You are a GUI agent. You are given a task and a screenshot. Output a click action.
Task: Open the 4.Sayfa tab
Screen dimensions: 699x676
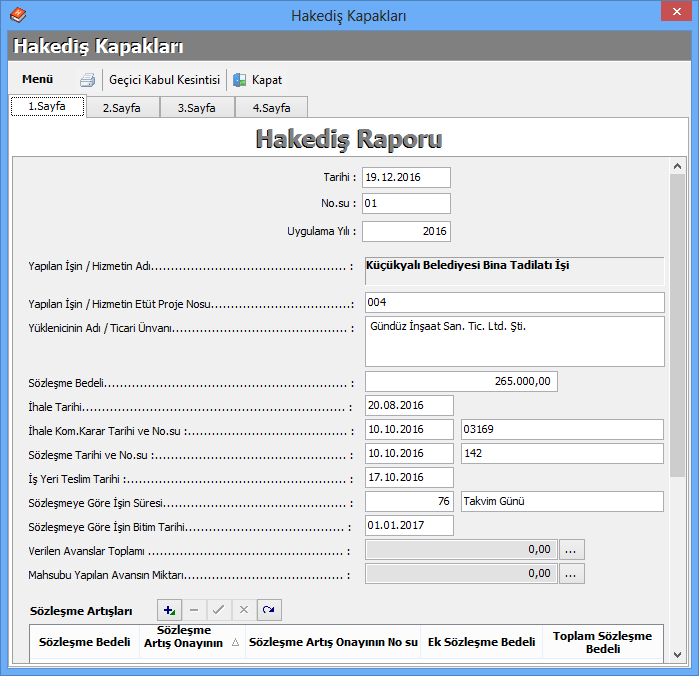(x=271, y=108)
